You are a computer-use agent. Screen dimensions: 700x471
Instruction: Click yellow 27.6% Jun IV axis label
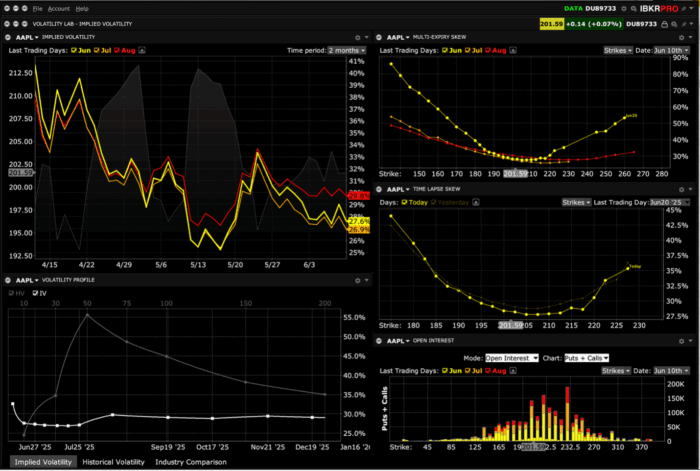[358, 221]
